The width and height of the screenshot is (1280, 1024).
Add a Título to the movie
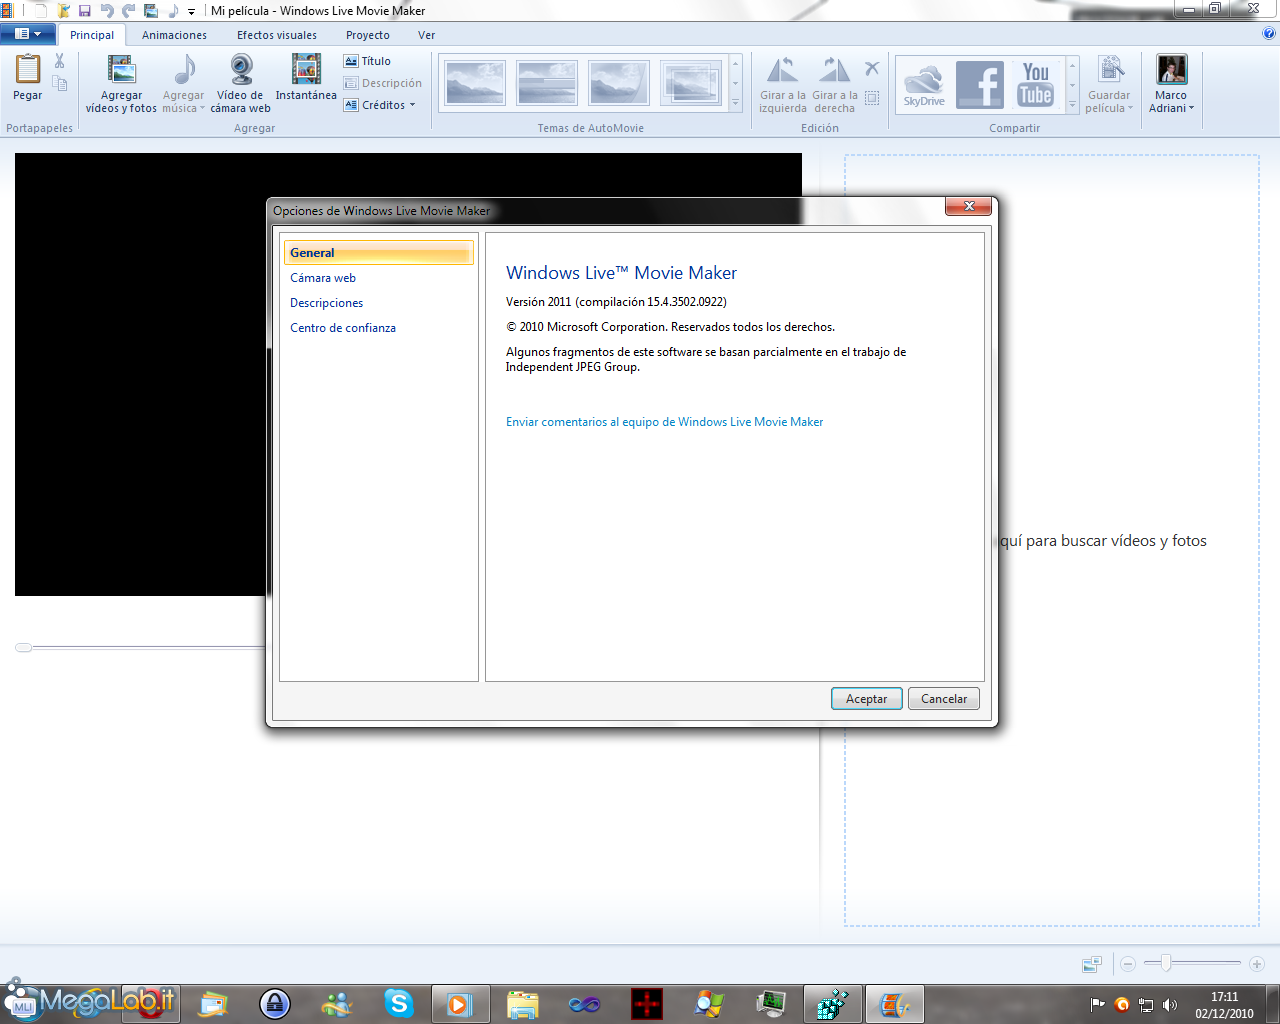coord(368,61)
